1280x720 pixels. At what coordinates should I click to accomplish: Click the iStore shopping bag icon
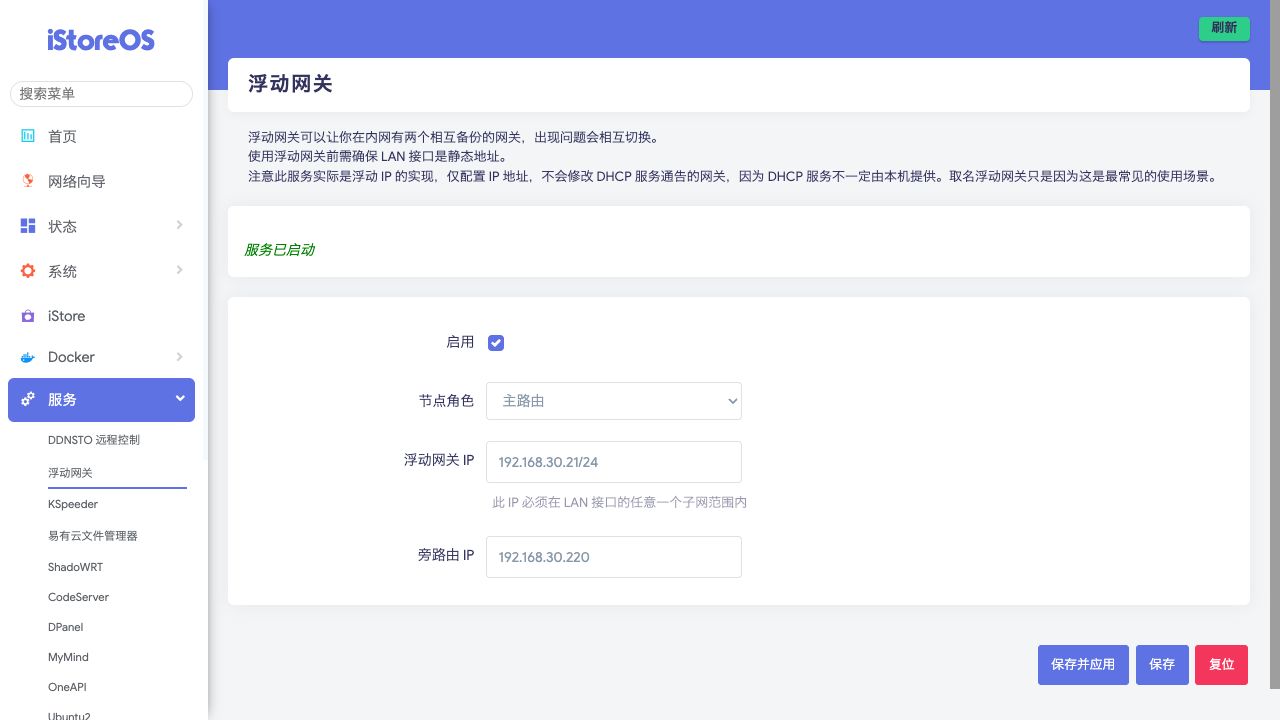pos(28,316)
